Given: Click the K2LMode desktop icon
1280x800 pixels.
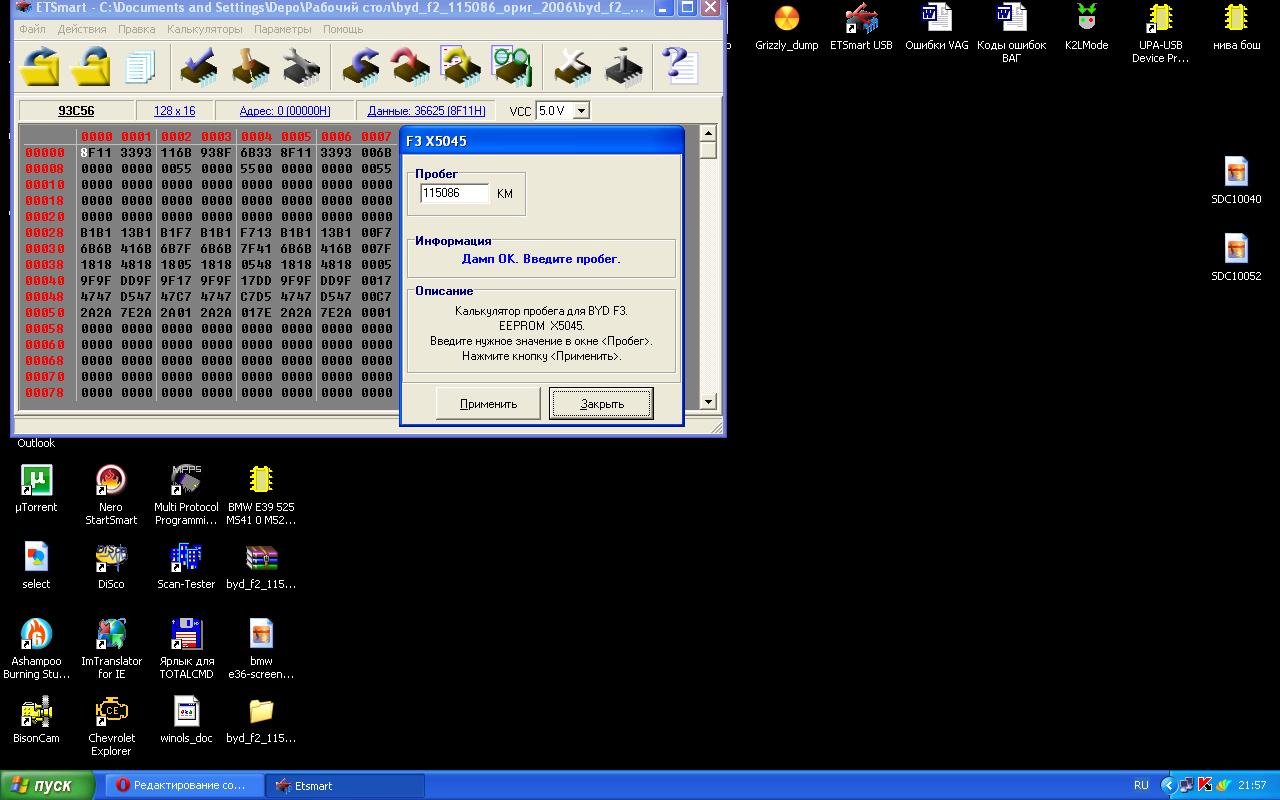Looking at the screenshot, I should point(1086,28).
